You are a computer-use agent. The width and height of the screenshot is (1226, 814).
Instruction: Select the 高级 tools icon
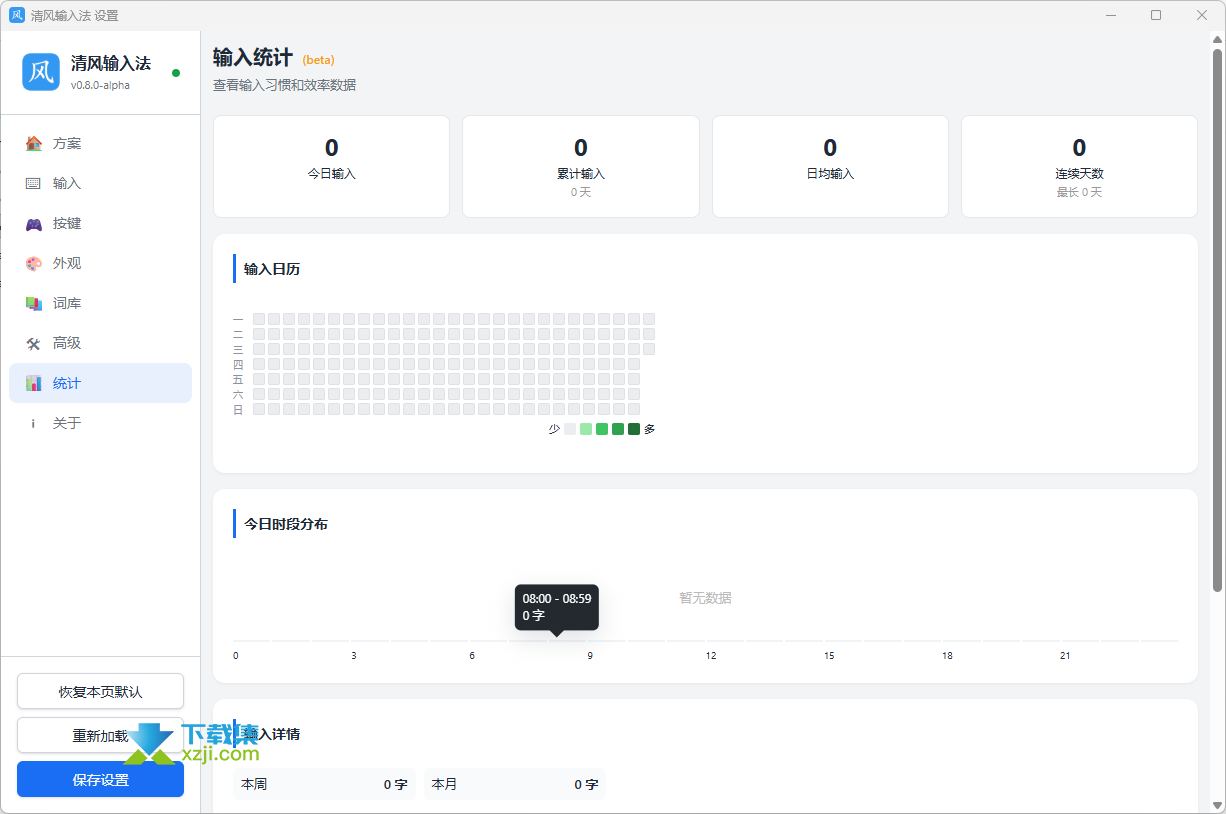(x=34, y=343)
